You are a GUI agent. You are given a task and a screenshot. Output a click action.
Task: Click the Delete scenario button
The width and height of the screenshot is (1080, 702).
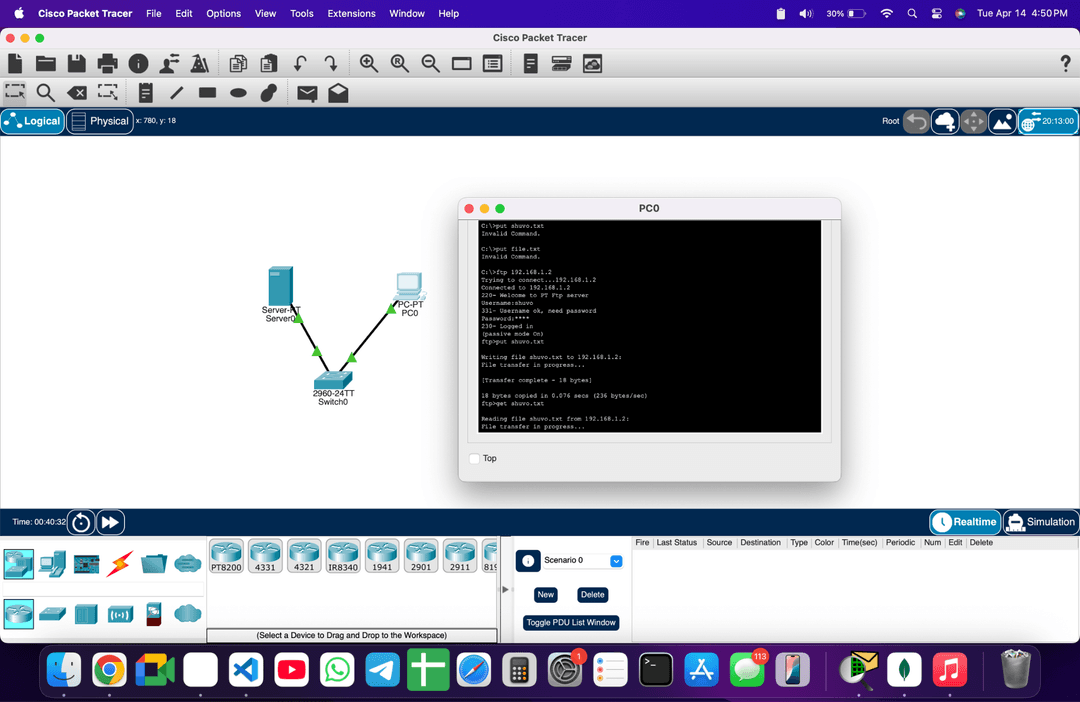[x=592, y=595]
